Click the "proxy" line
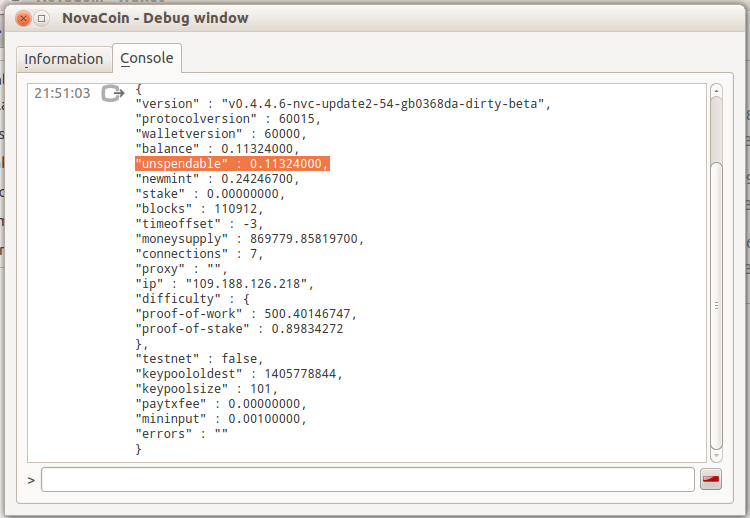This screenshot has width=750, height=518. [x=181, y=269]
